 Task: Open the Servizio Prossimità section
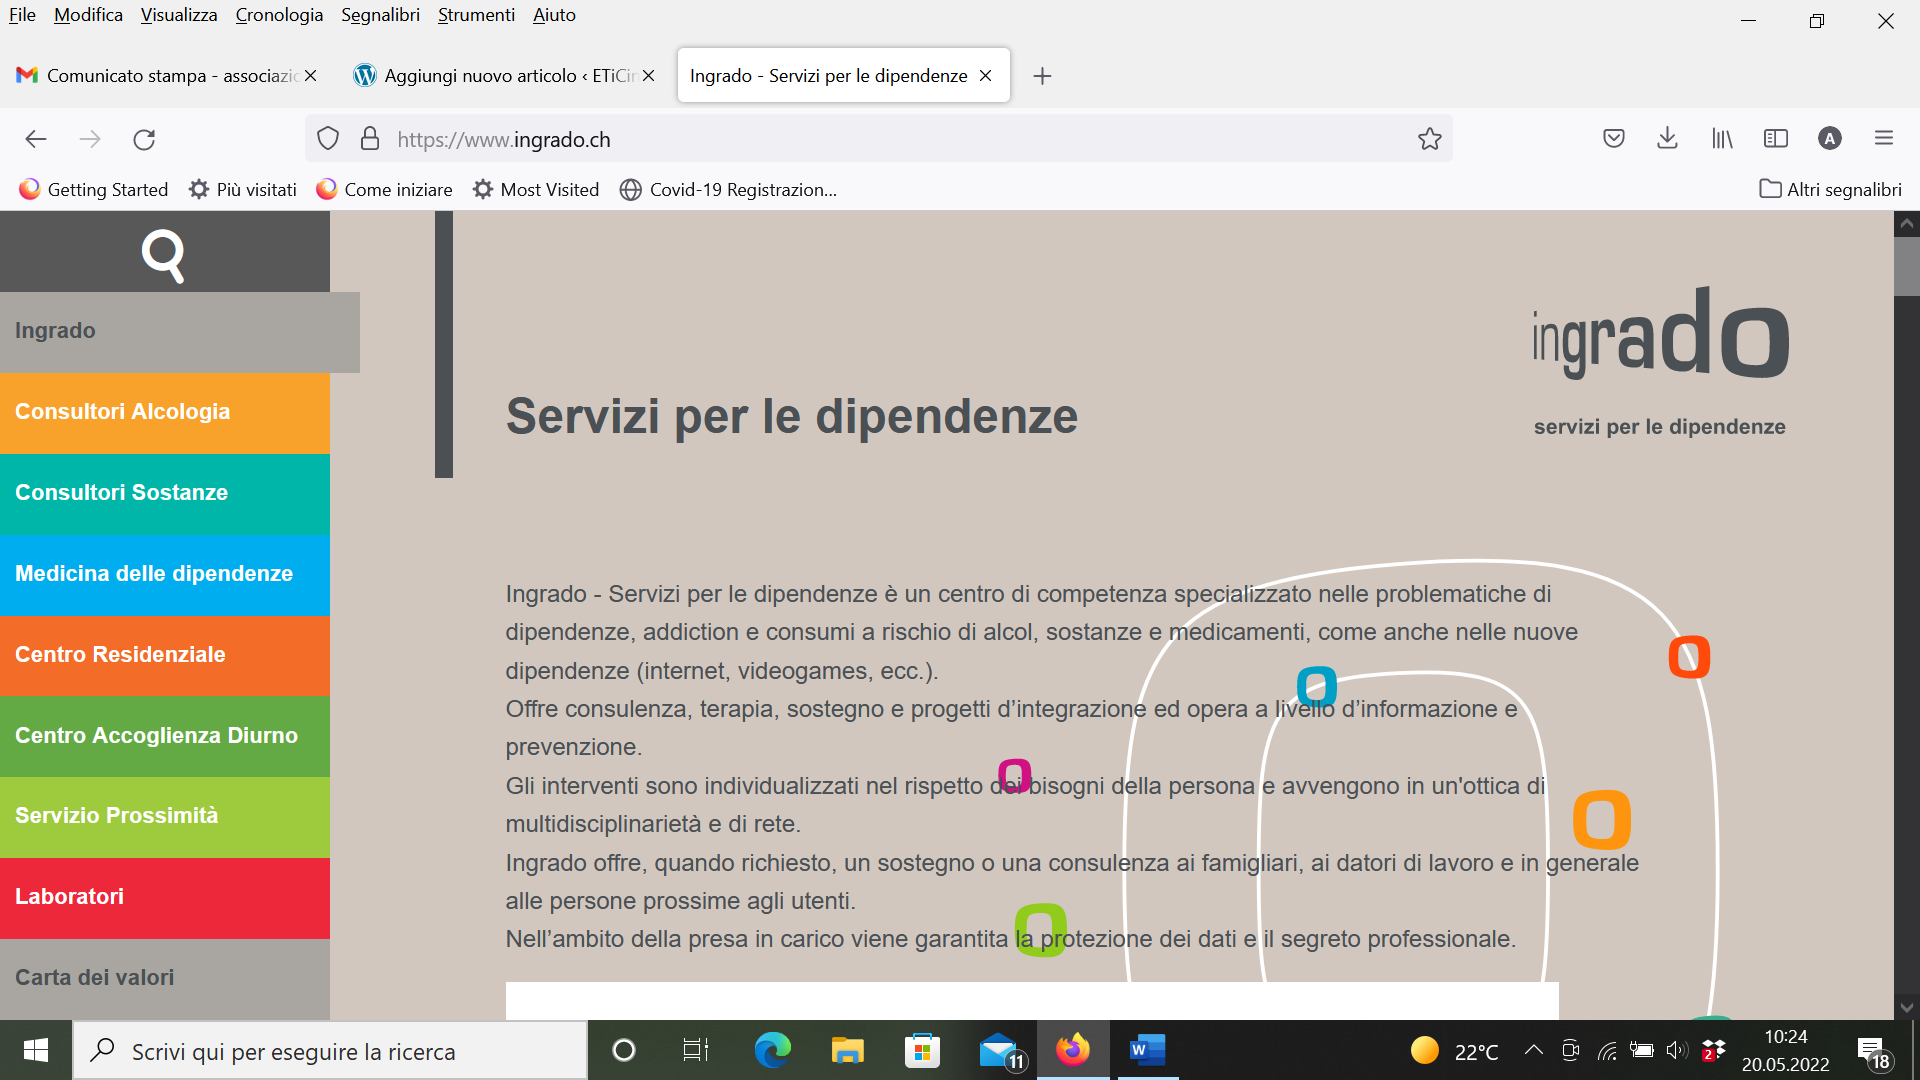coord(165,817)
